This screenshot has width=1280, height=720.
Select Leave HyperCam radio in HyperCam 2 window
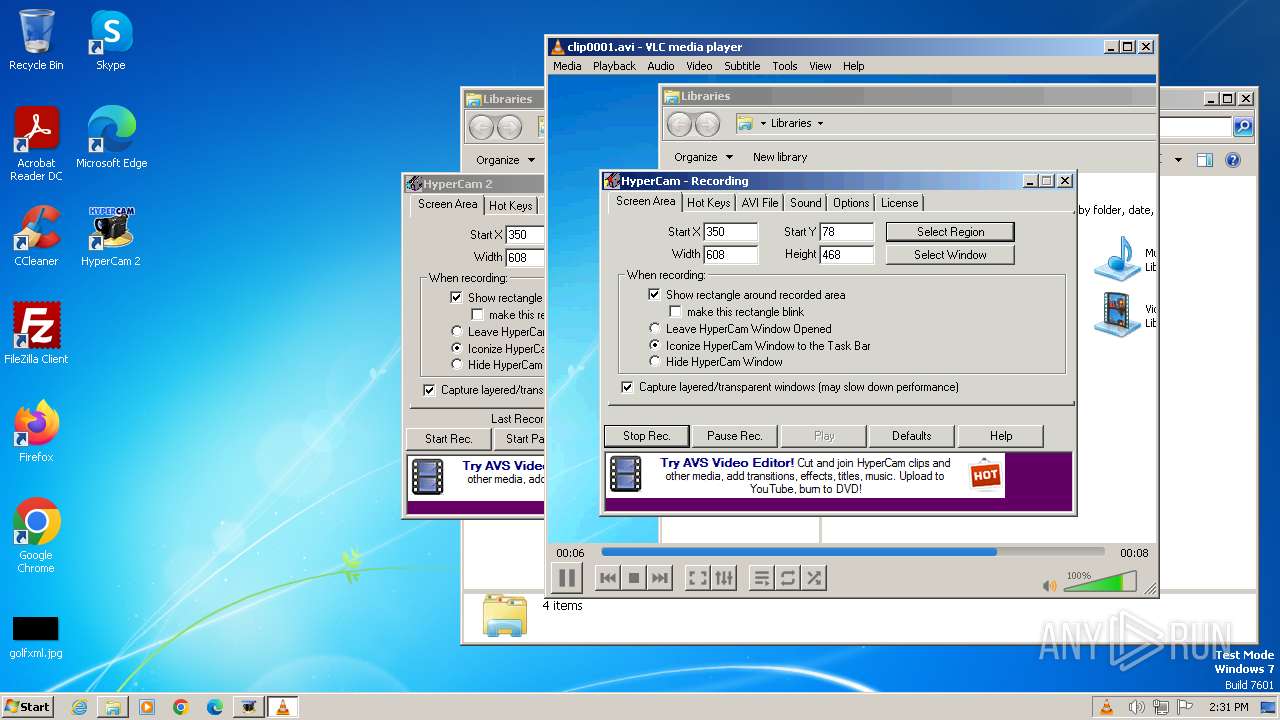[457, 332]
